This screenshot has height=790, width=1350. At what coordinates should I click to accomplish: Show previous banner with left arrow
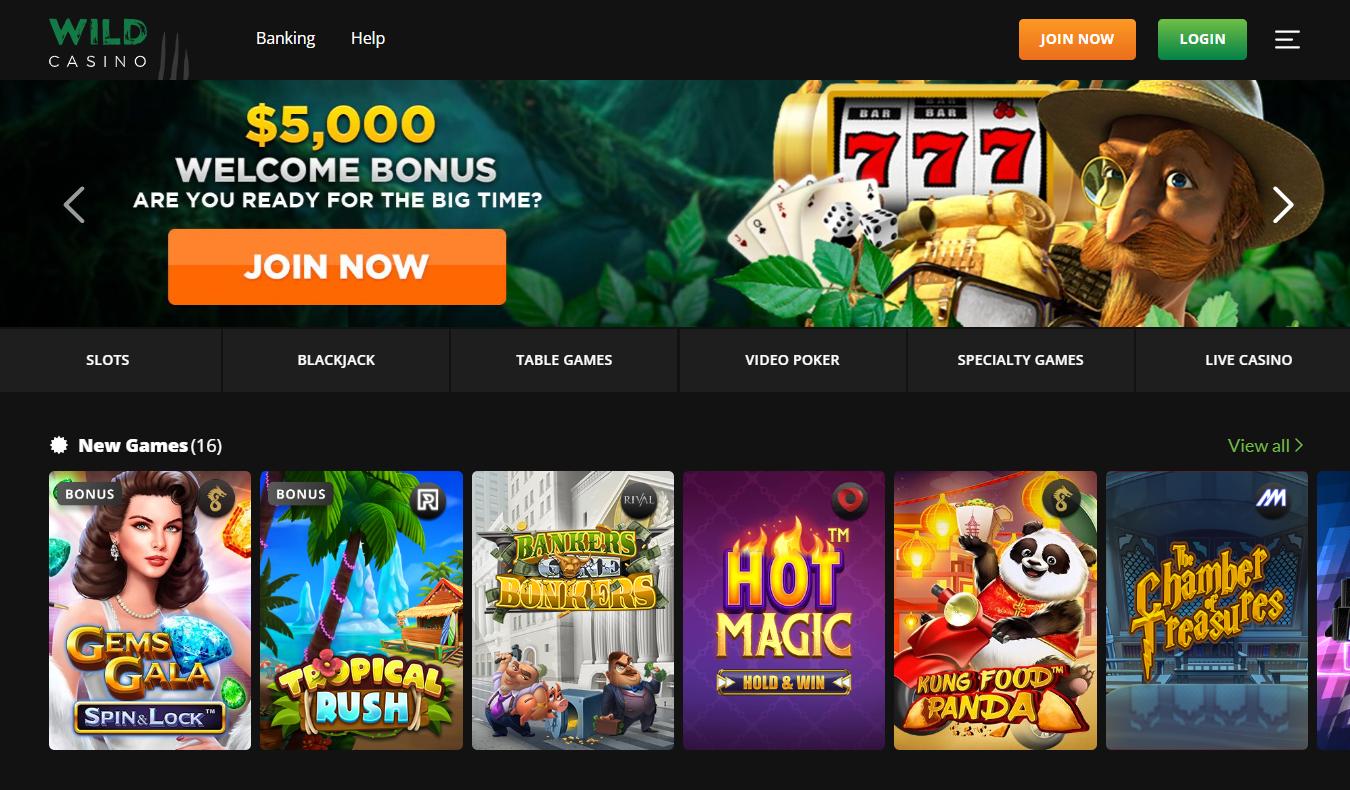(x=74, y=205)
